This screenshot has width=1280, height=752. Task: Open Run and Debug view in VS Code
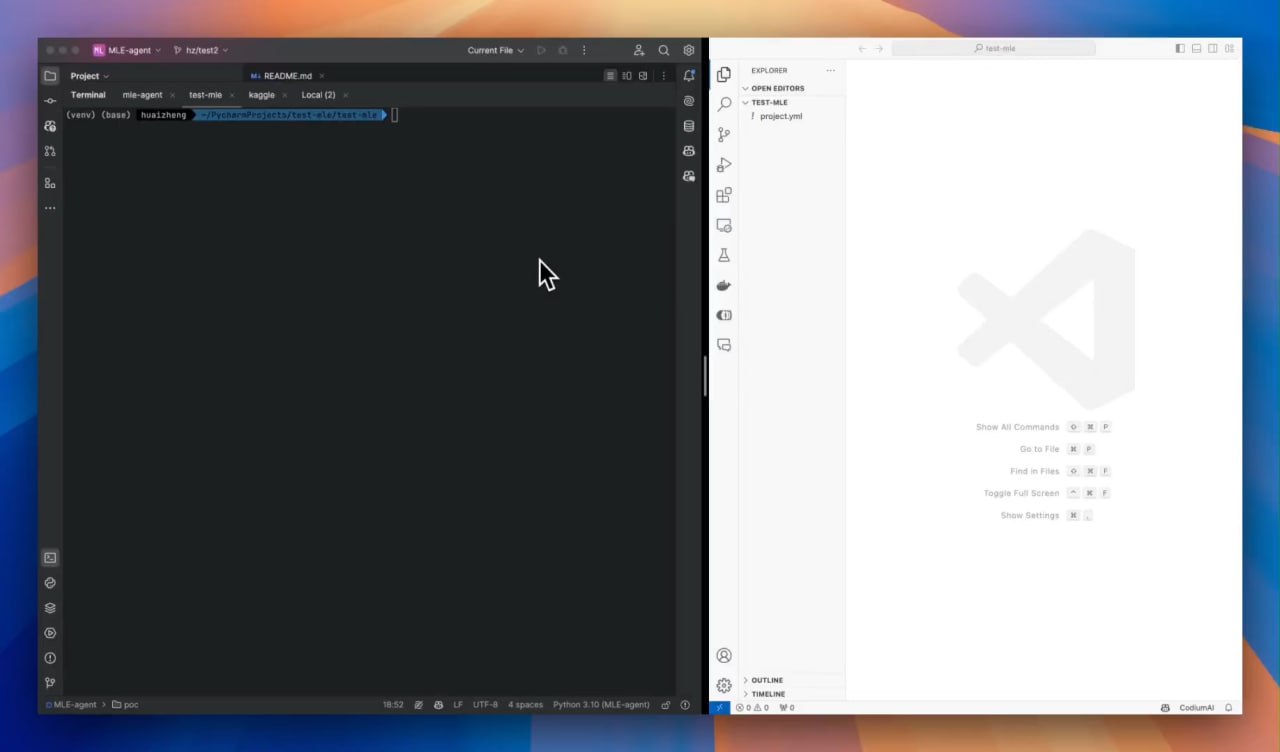click(x=724, y=165)
